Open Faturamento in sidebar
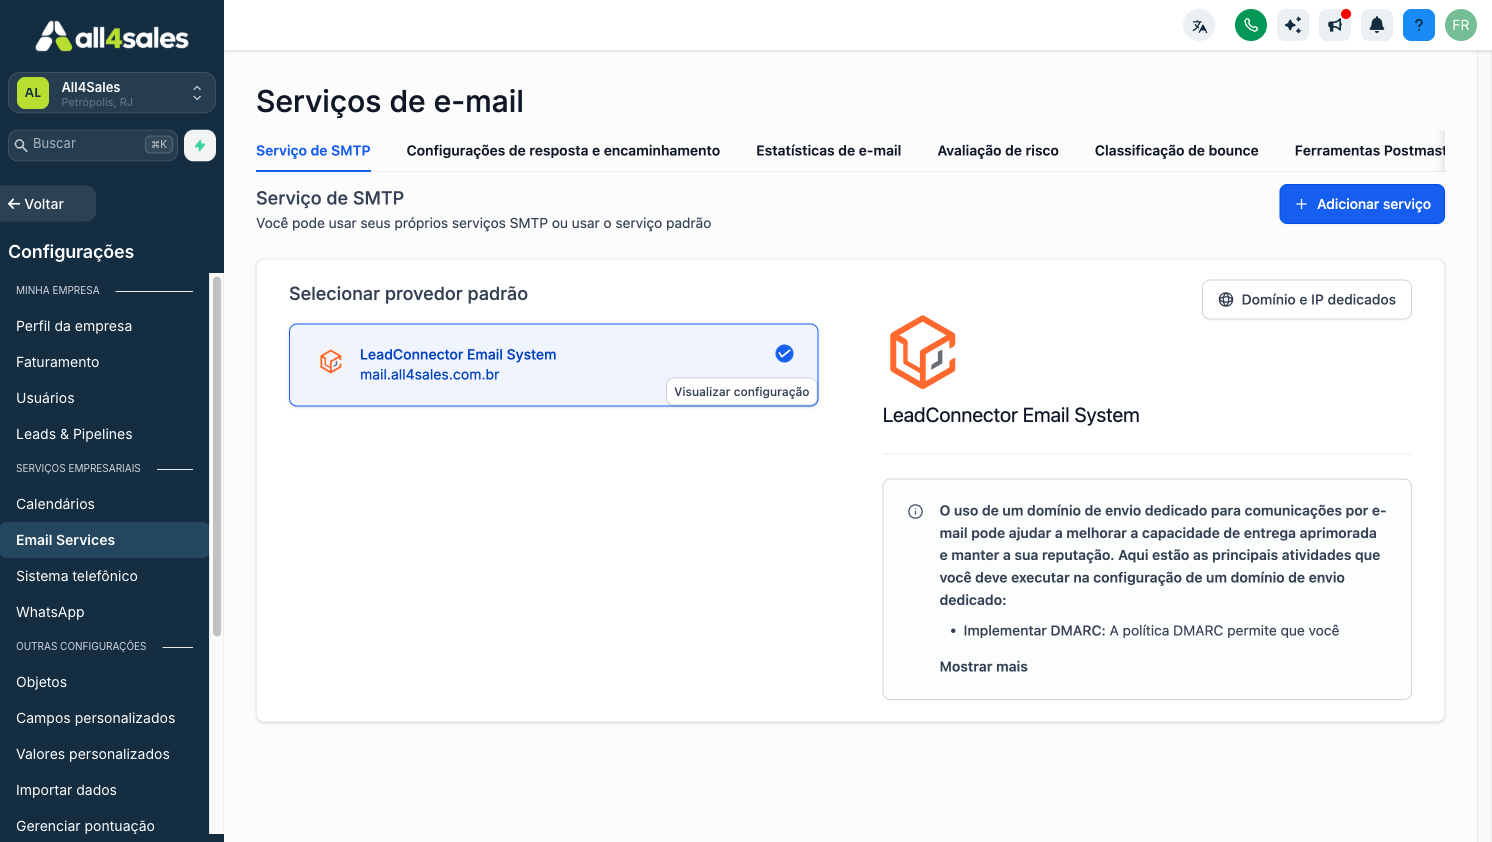Image resolution: width=1492 pixels, height=842 pixels. click(104, 362)
